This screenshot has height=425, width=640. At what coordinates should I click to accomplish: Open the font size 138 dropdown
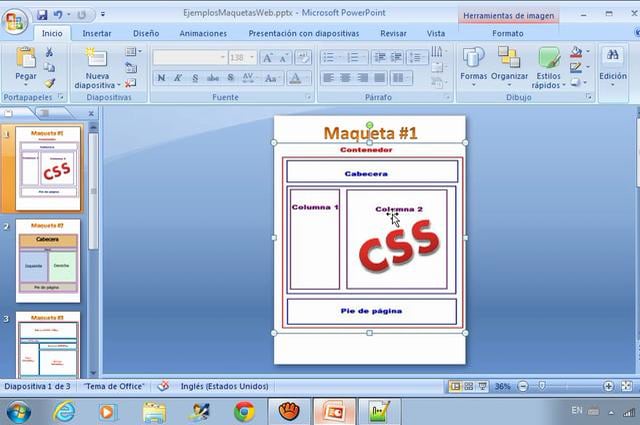click(x=252, y=58)
